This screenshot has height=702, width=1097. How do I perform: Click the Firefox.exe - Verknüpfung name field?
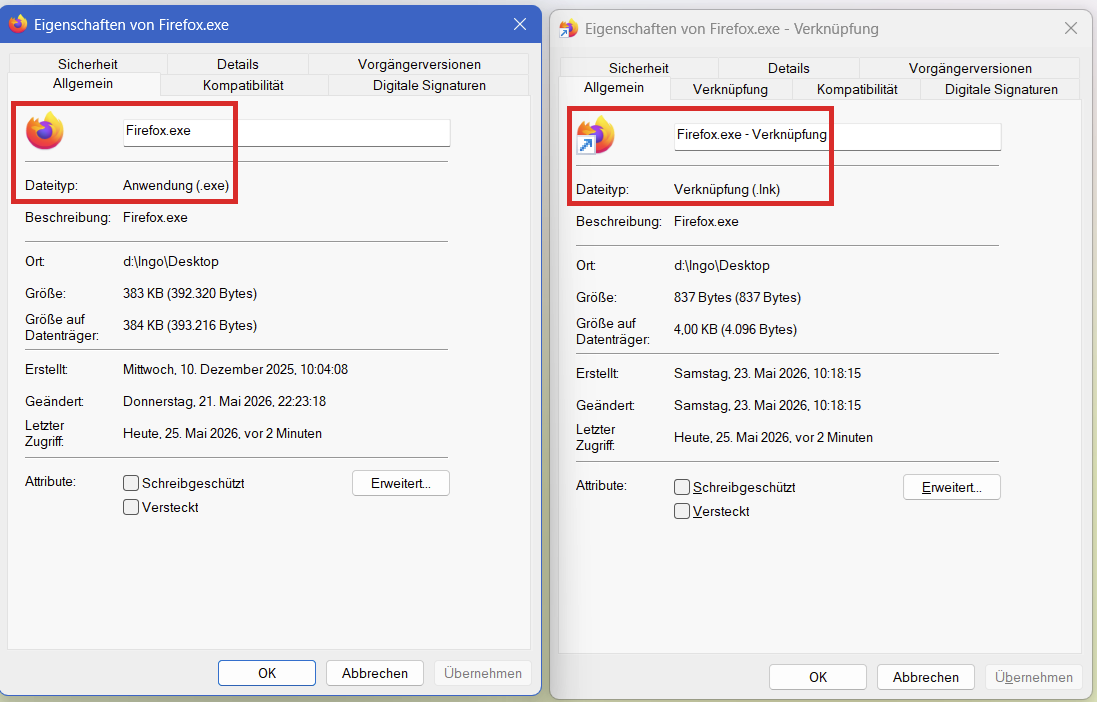tap(837, 136)
